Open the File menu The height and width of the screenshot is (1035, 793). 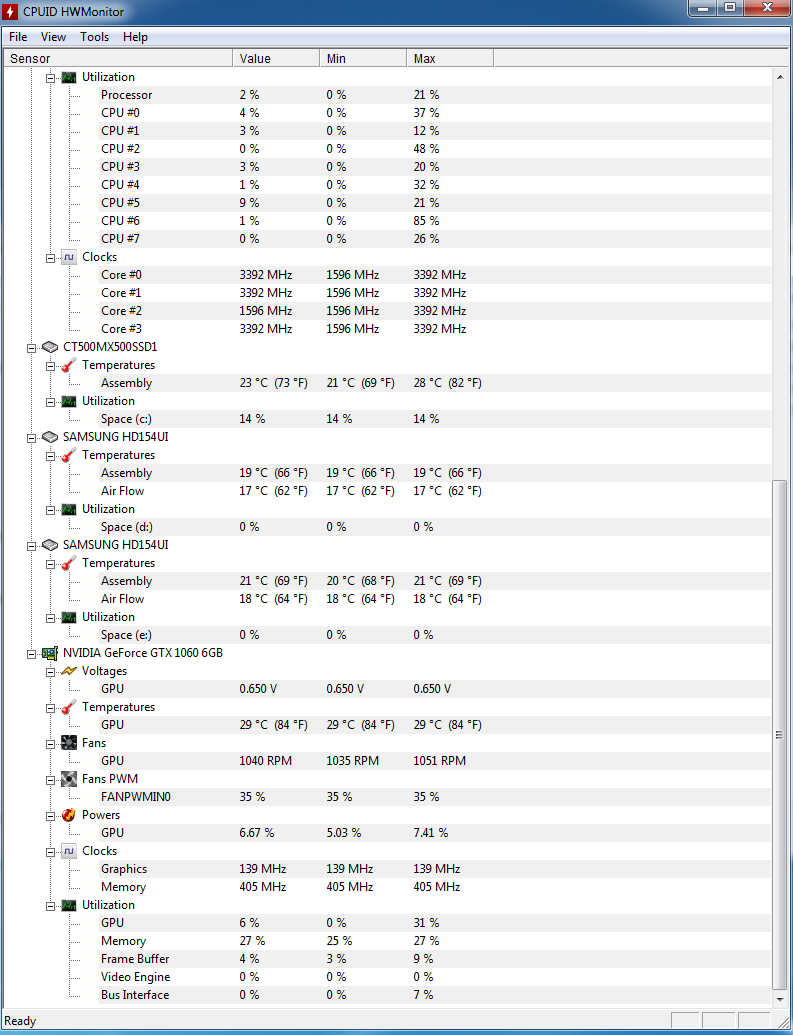[x=18, y=37]
